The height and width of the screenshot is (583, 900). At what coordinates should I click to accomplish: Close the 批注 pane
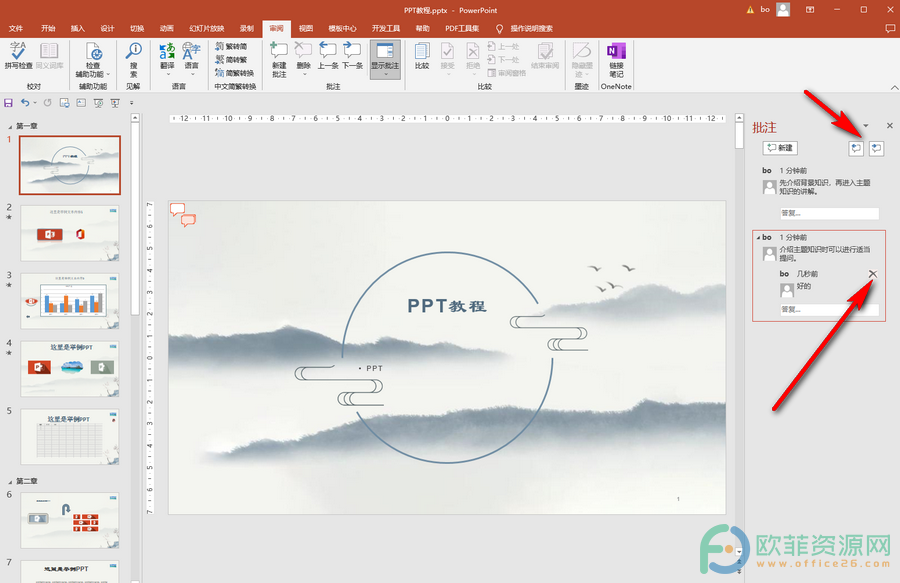pyautogui.click(x=890, y=126)
